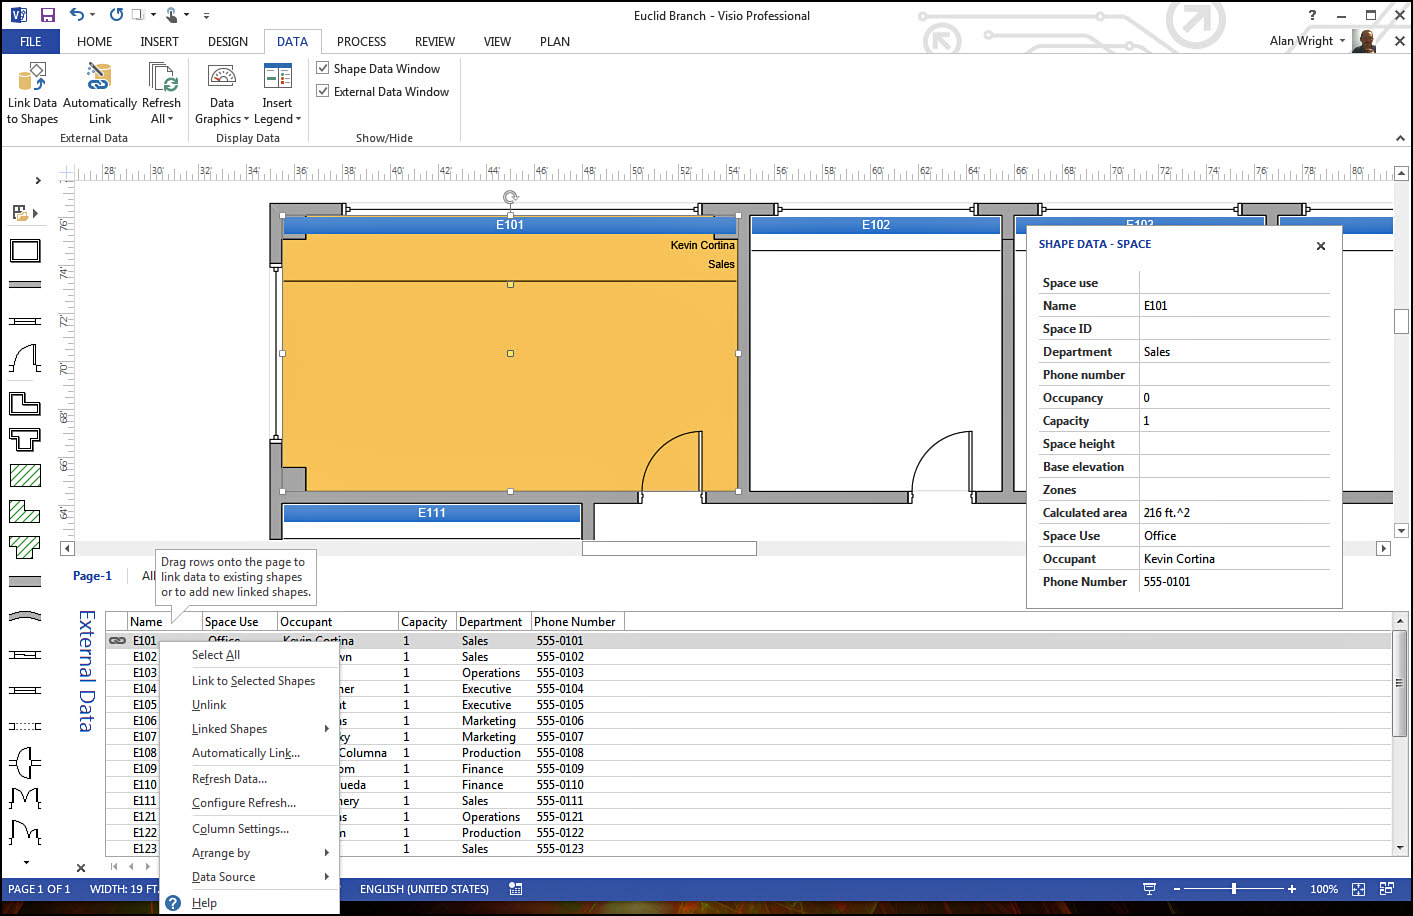This screenshot has width=1413, height=916.
Task: Open the HOME ribbon tab
Action: click(94, 41)
